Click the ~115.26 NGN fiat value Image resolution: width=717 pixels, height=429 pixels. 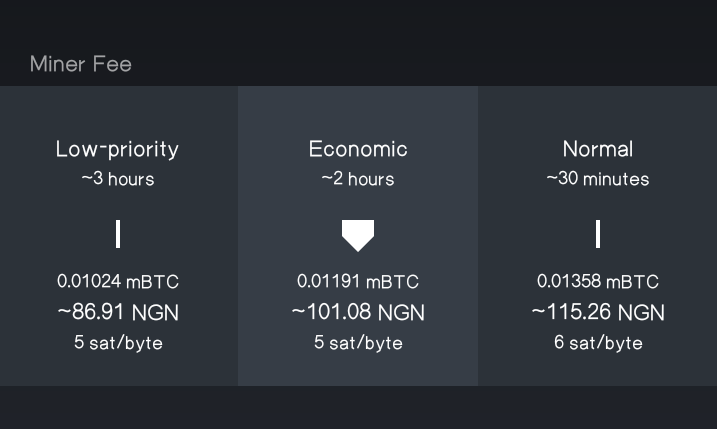[598, 312]
